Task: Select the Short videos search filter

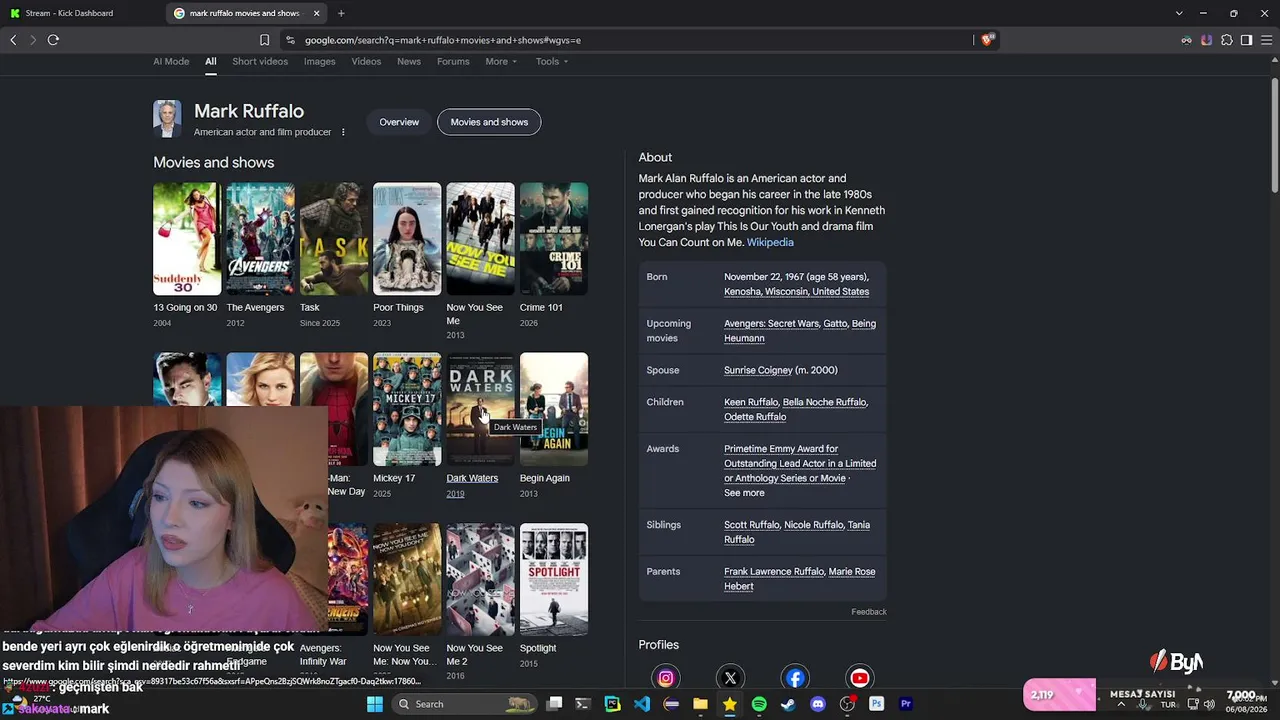Action: 260,62
